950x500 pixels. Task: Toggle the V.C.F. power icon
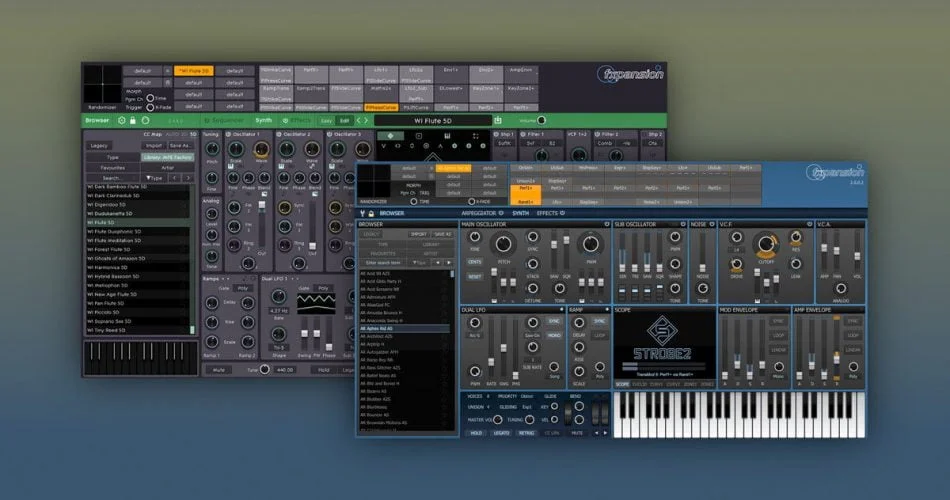(809, 224)
